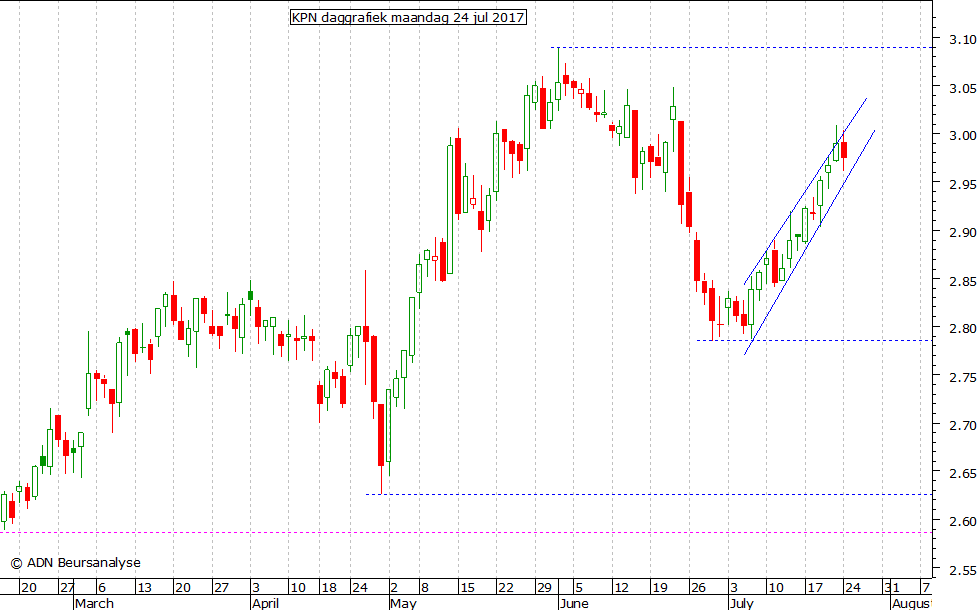This screenshot has height=610, width=980.
Task: Click the 2.90 price axis label
Action: [x=962, y=232]
